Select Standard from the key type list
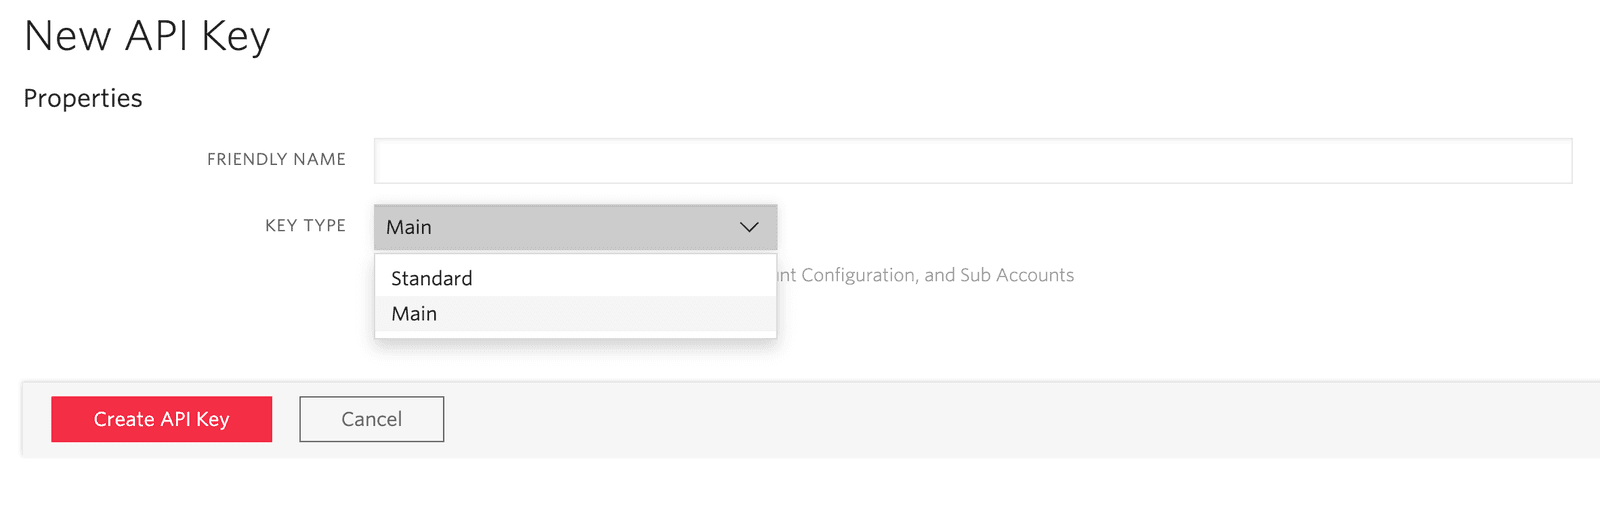Viewport: 1600px width, 522px height. tap(432, 278)
